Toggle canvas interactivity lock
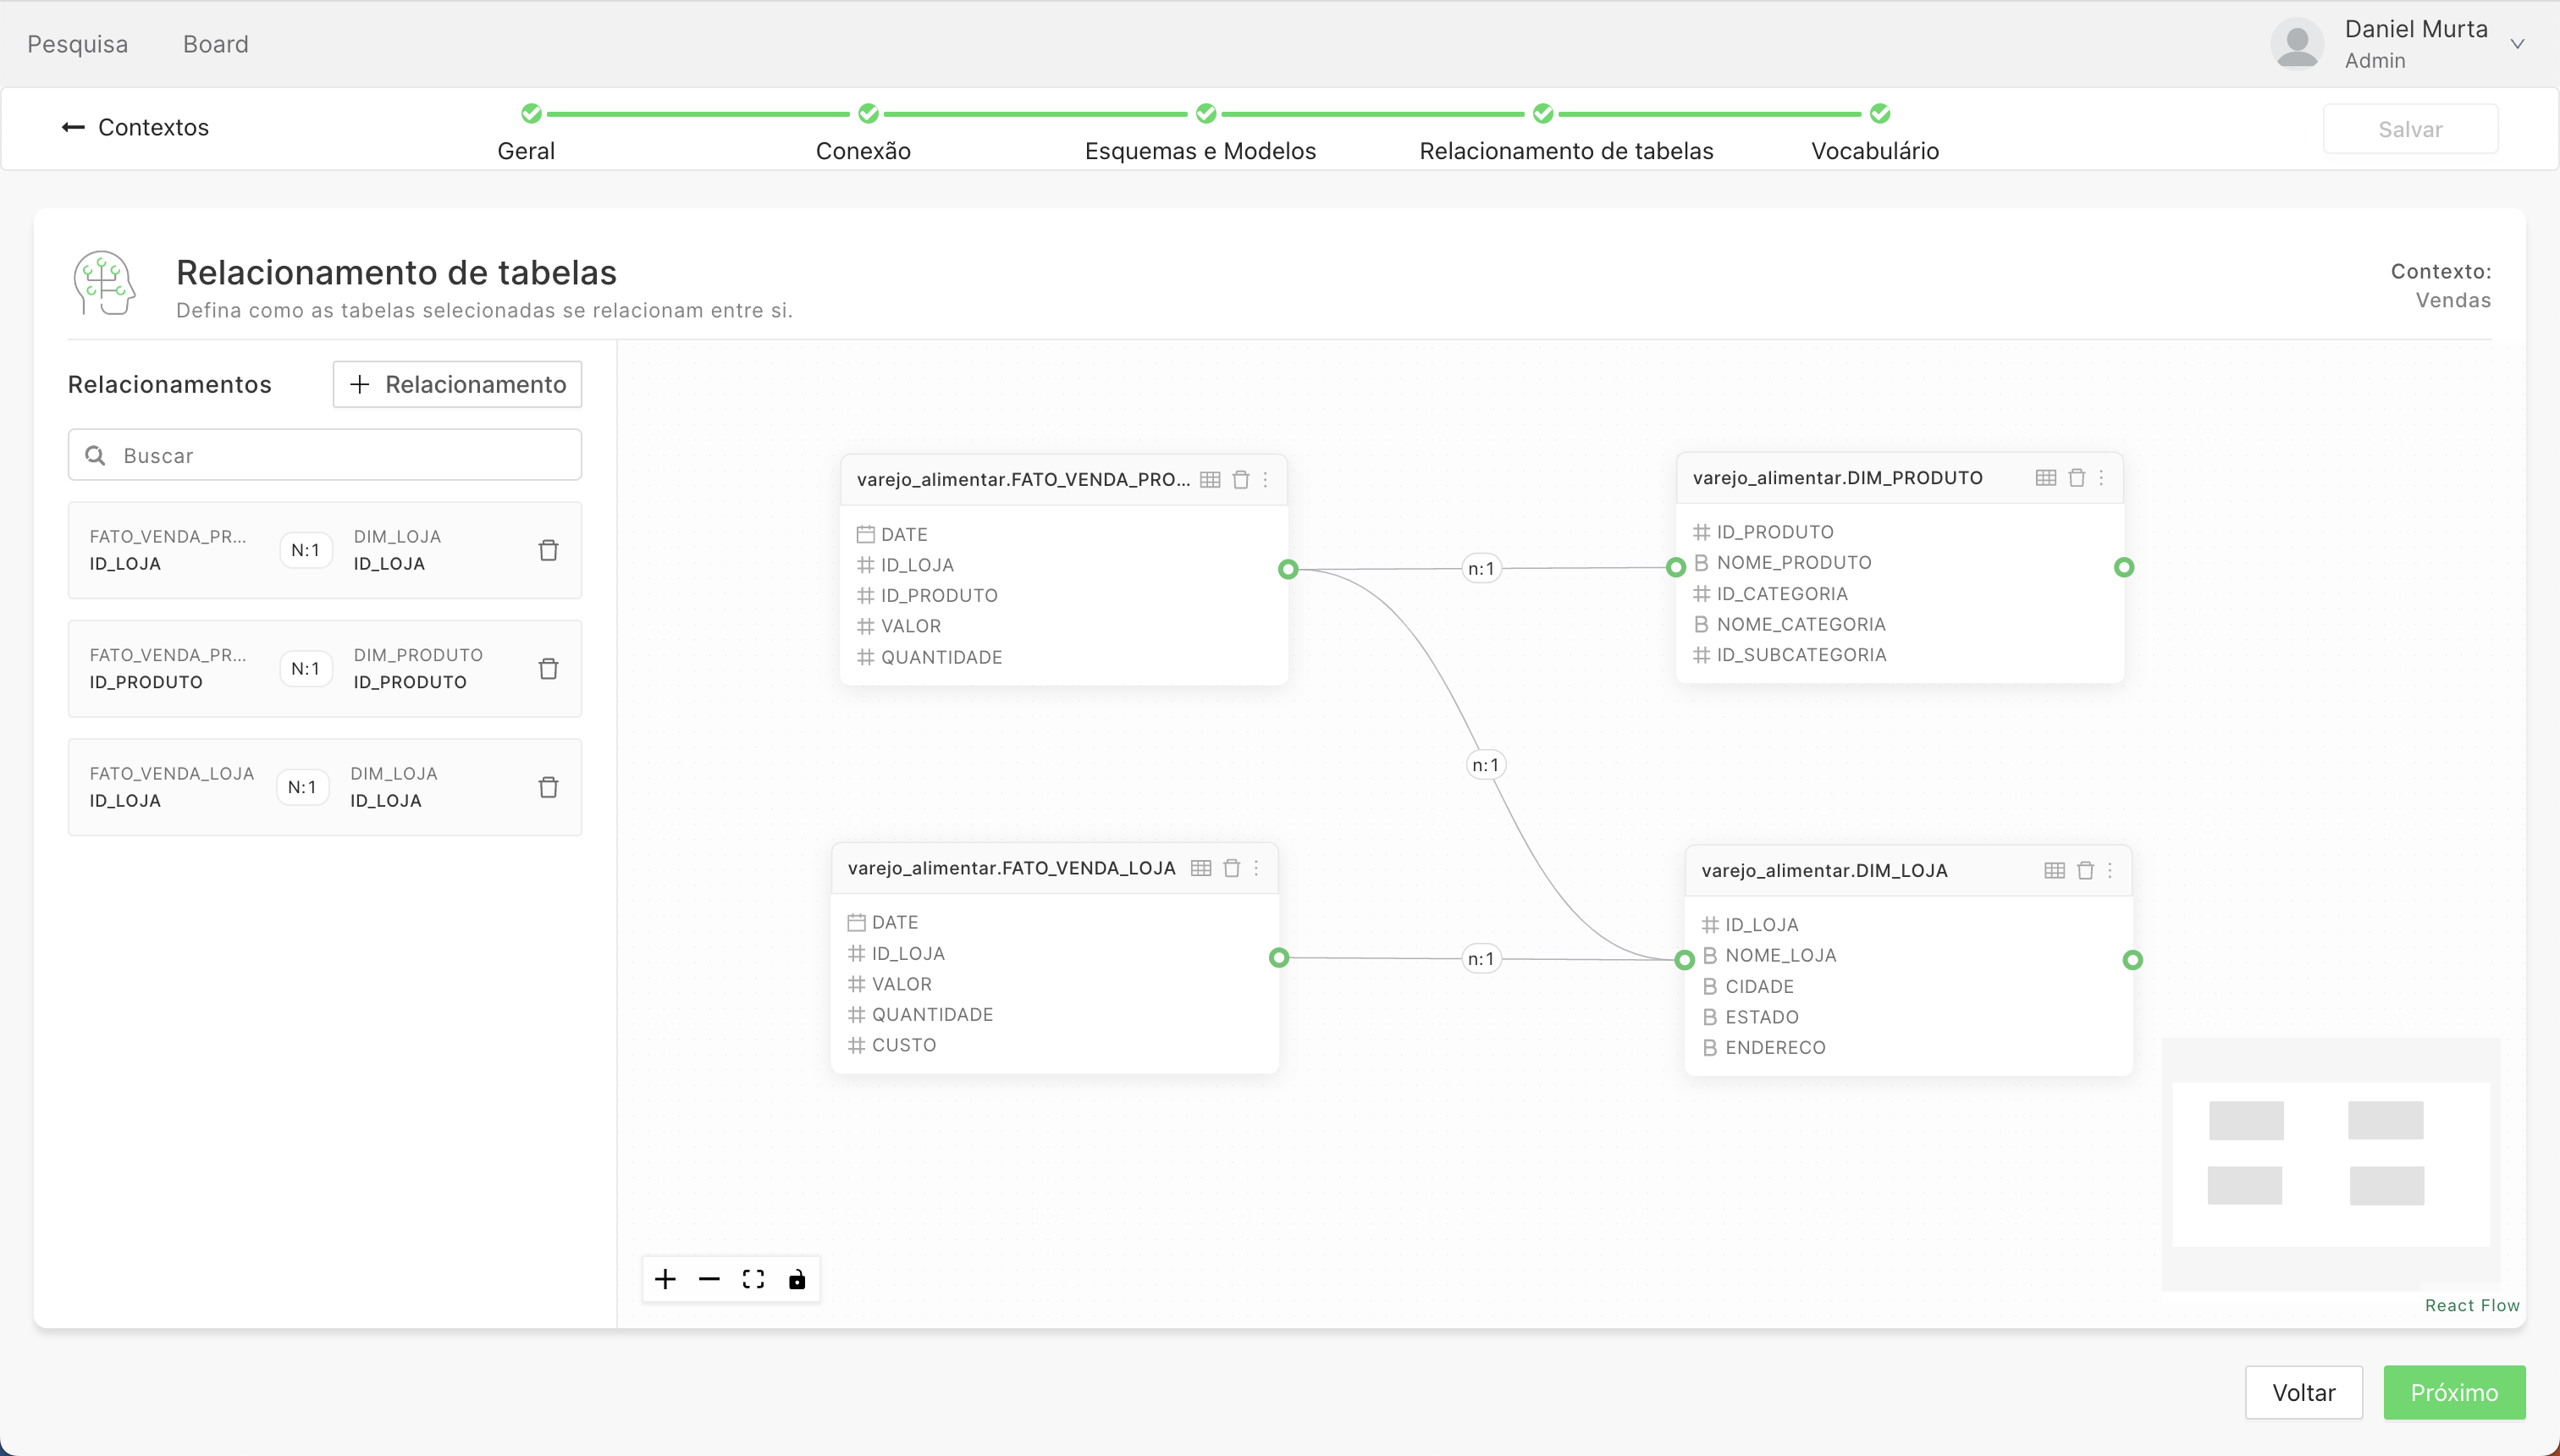 coord(797,1279)
